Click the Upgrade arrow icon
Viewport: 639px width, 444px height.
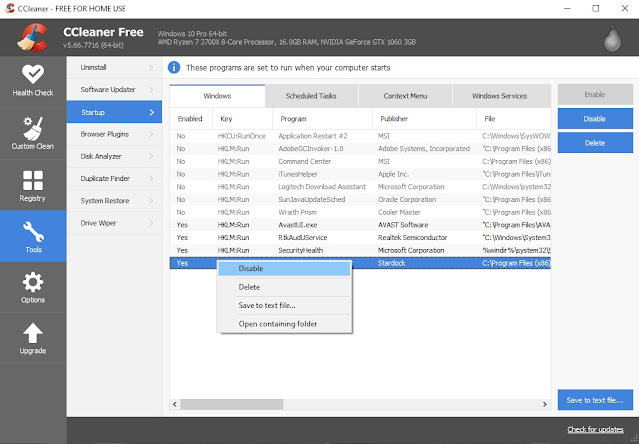pos(33,333)
